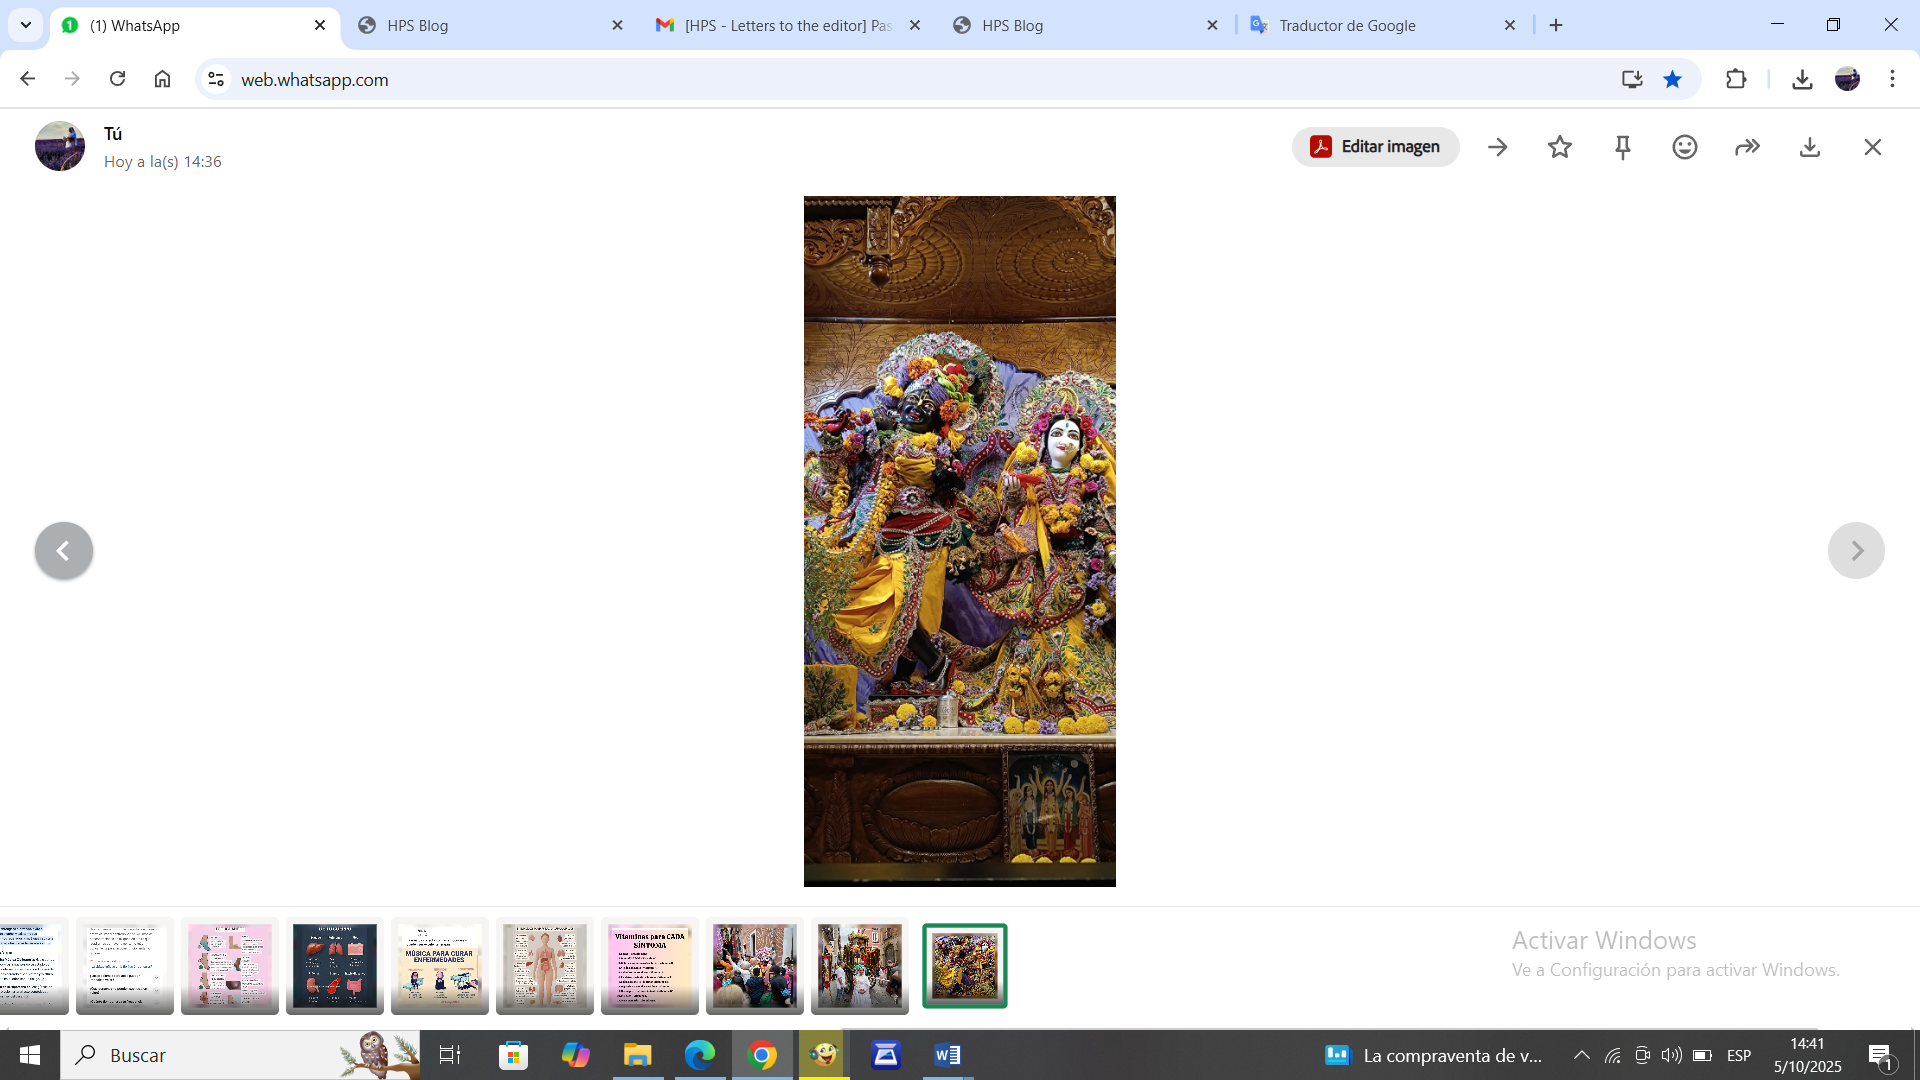
Task: Toggle bookmark star for this page
Action: pos(1672,79)
